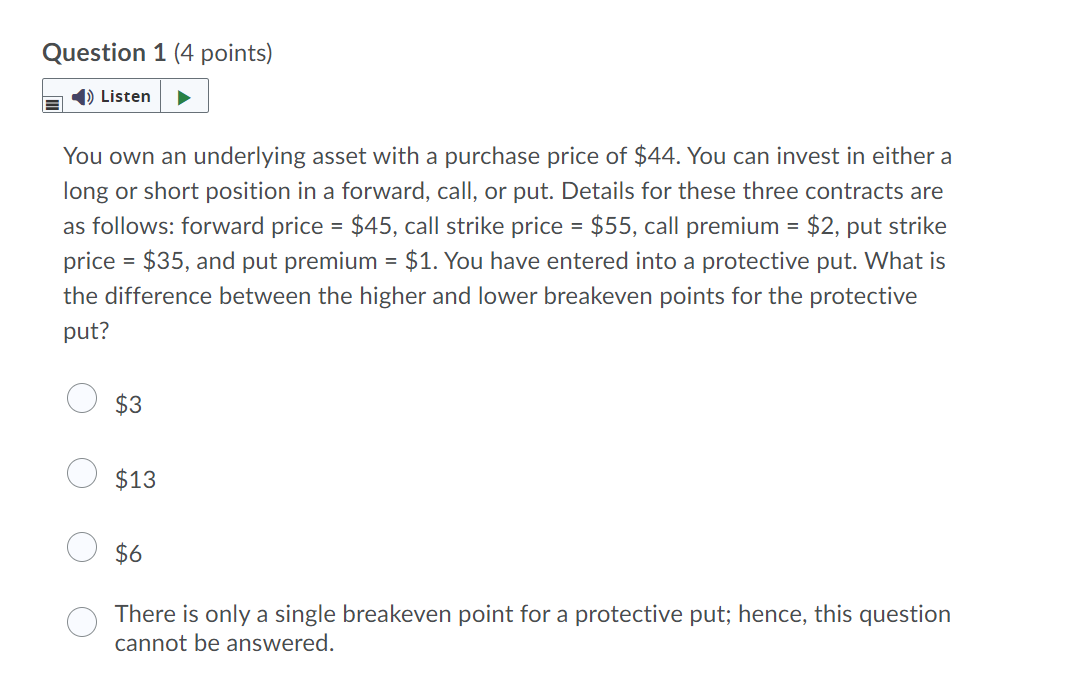The image size is (1065, 682).
Task: Select the $3 answer option
Action: click(x=81, y=397)
